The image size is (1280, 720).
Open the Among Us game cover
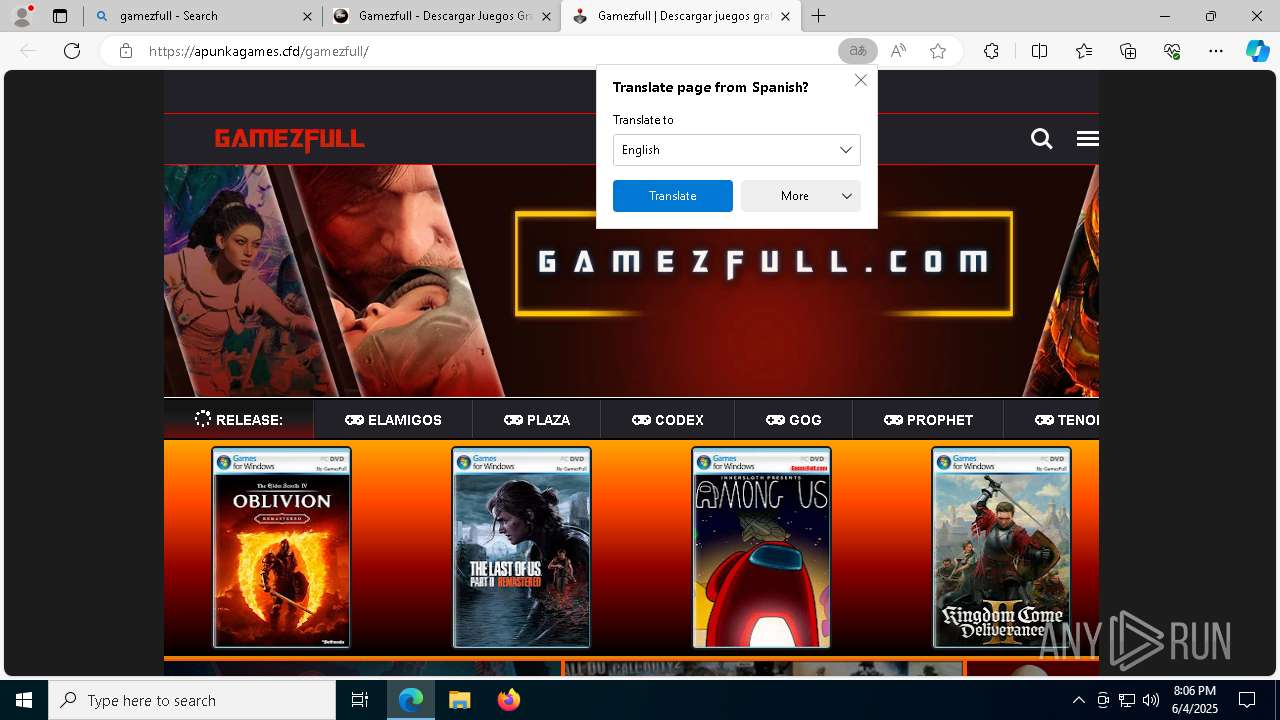click(762, 548)
